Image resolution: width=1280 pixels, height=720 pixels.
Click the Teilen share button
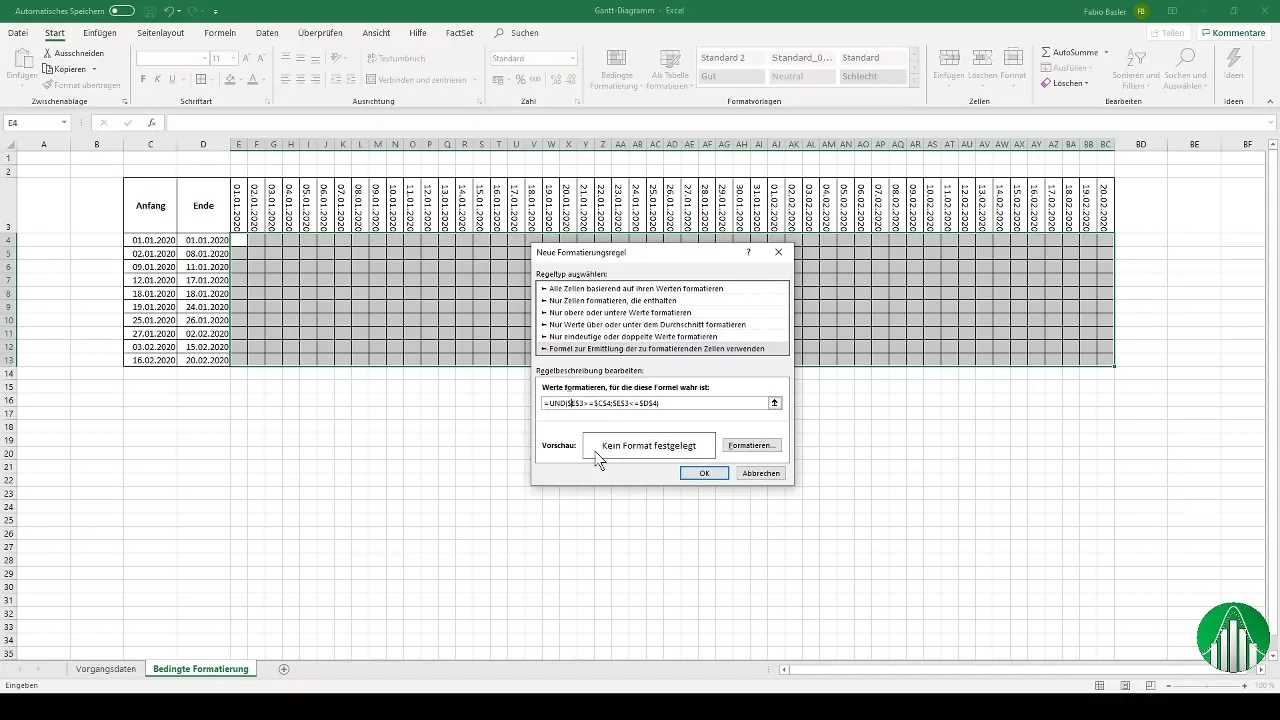(x=1168, y=33)
